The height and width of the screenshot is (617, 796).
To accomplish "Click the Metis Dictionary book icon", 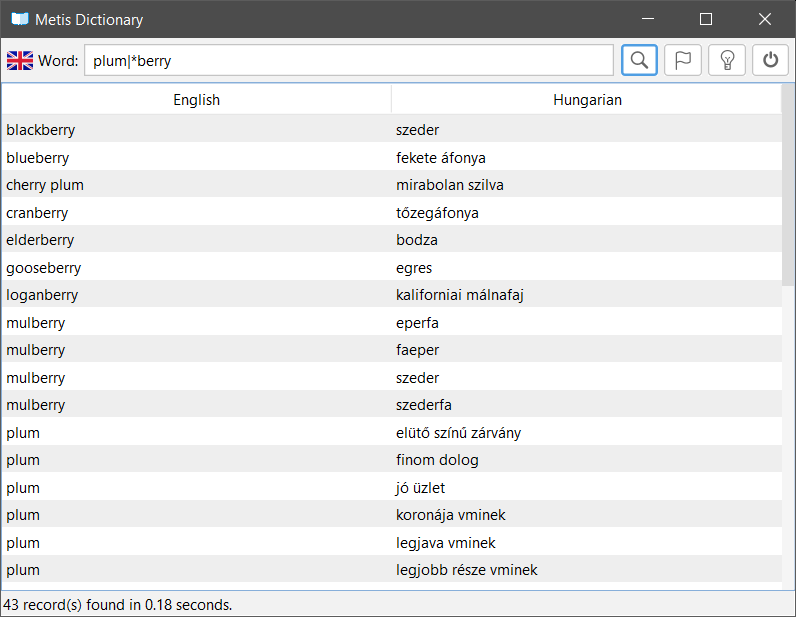I will 20,19.
